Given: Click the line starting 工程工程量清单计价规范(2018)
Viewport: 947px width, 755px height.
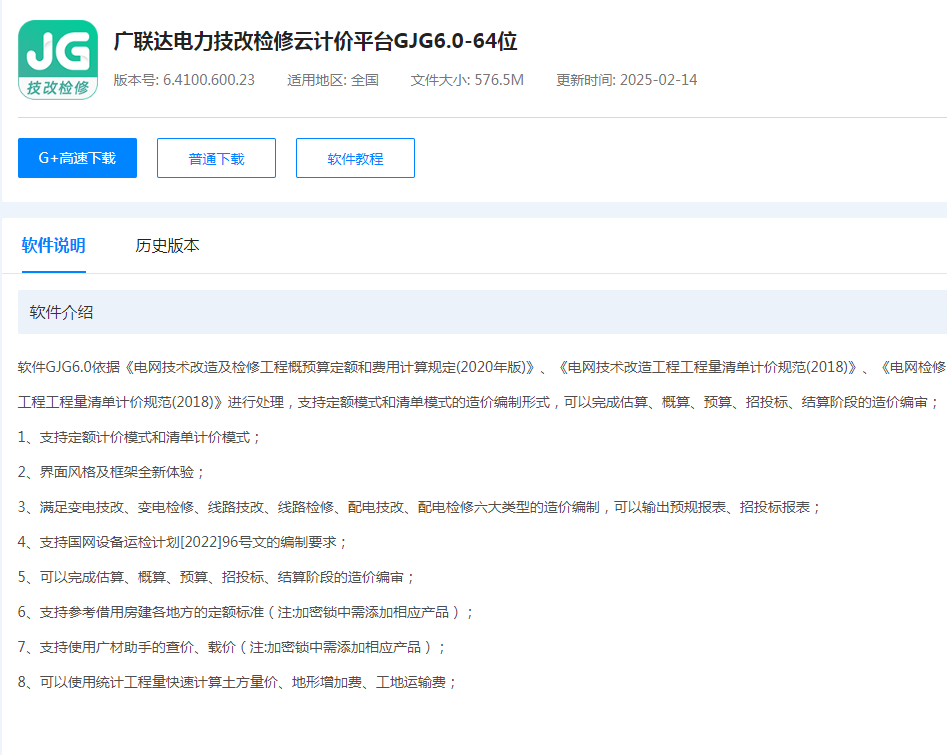Looking at the screenshot, I should coord(478,402).
